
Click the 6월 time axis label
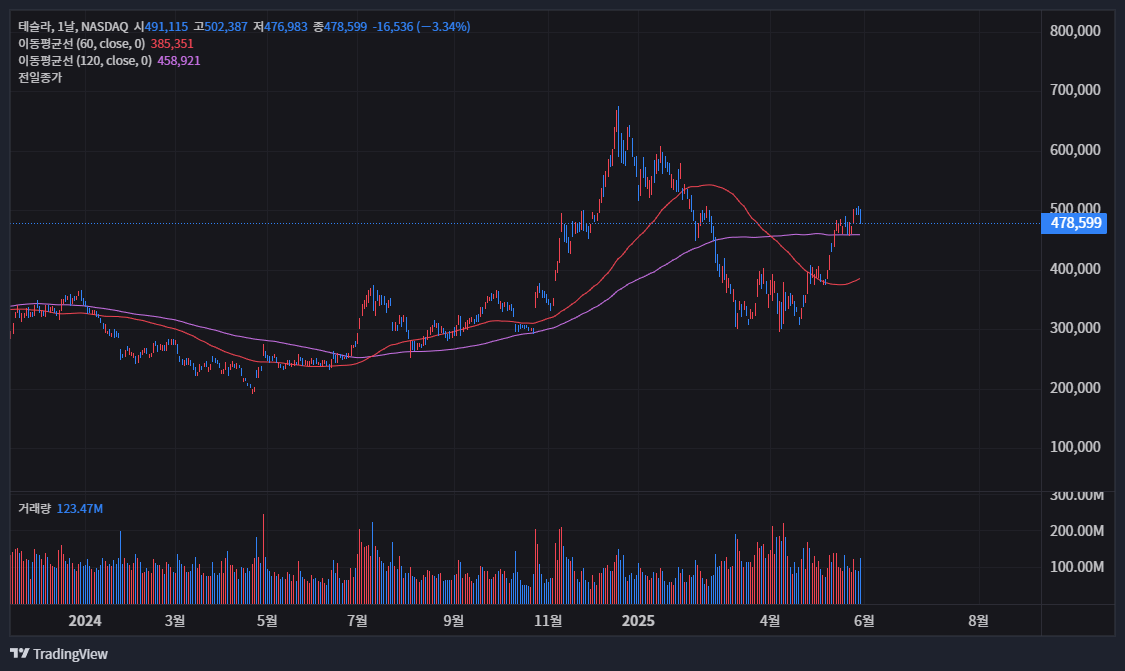864,621
